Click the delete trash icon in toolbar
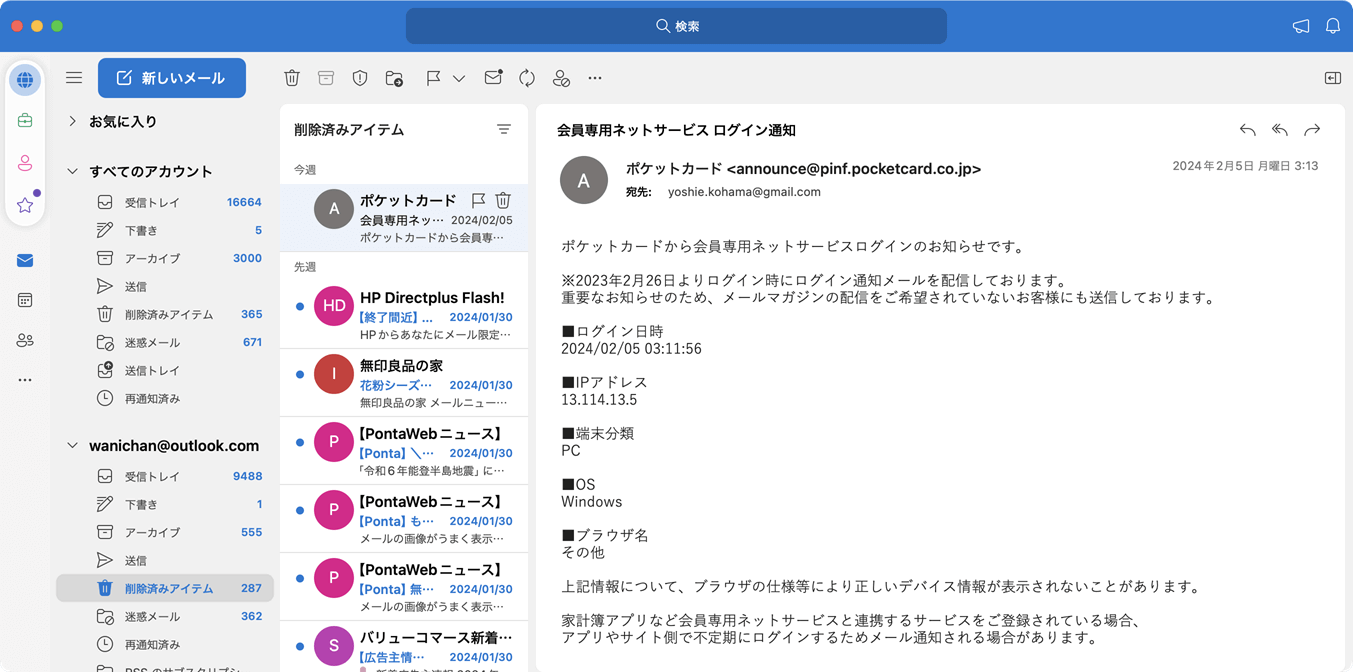The height and width of the screenshot is (672, 1353). [x=292, y=78]
